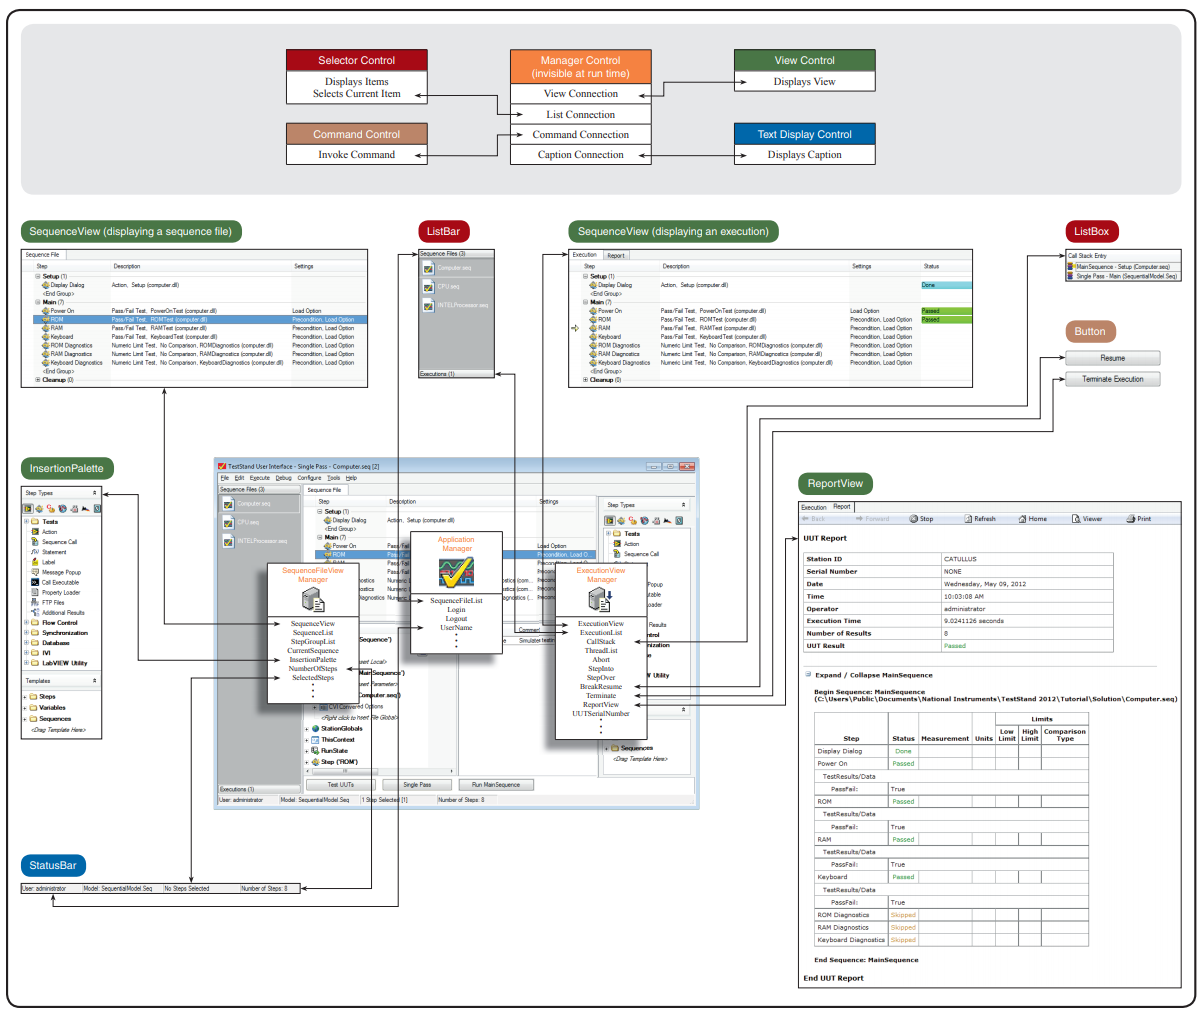Click the Home icon in the ReportView toolbar
The height and width of the screenshot is (1010, 1202).
[1022, 519]
